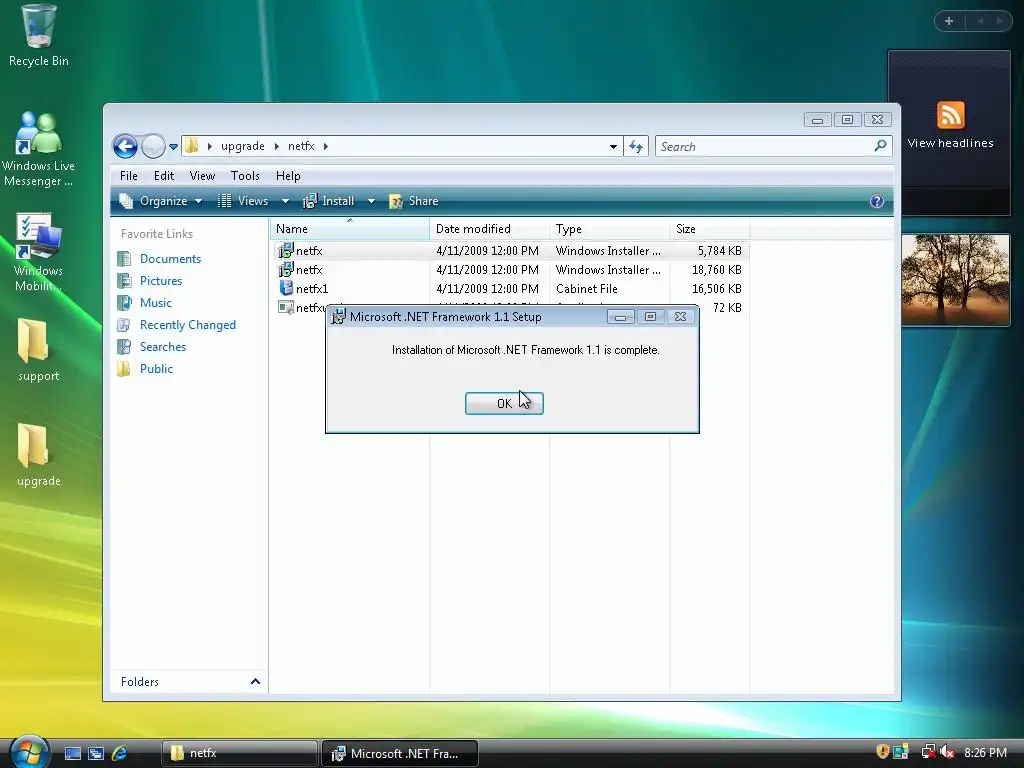The image size is (1024, 768).
Task: Select the upgrade breadcrumb in the address bar
Action: (x=242, y=146)
